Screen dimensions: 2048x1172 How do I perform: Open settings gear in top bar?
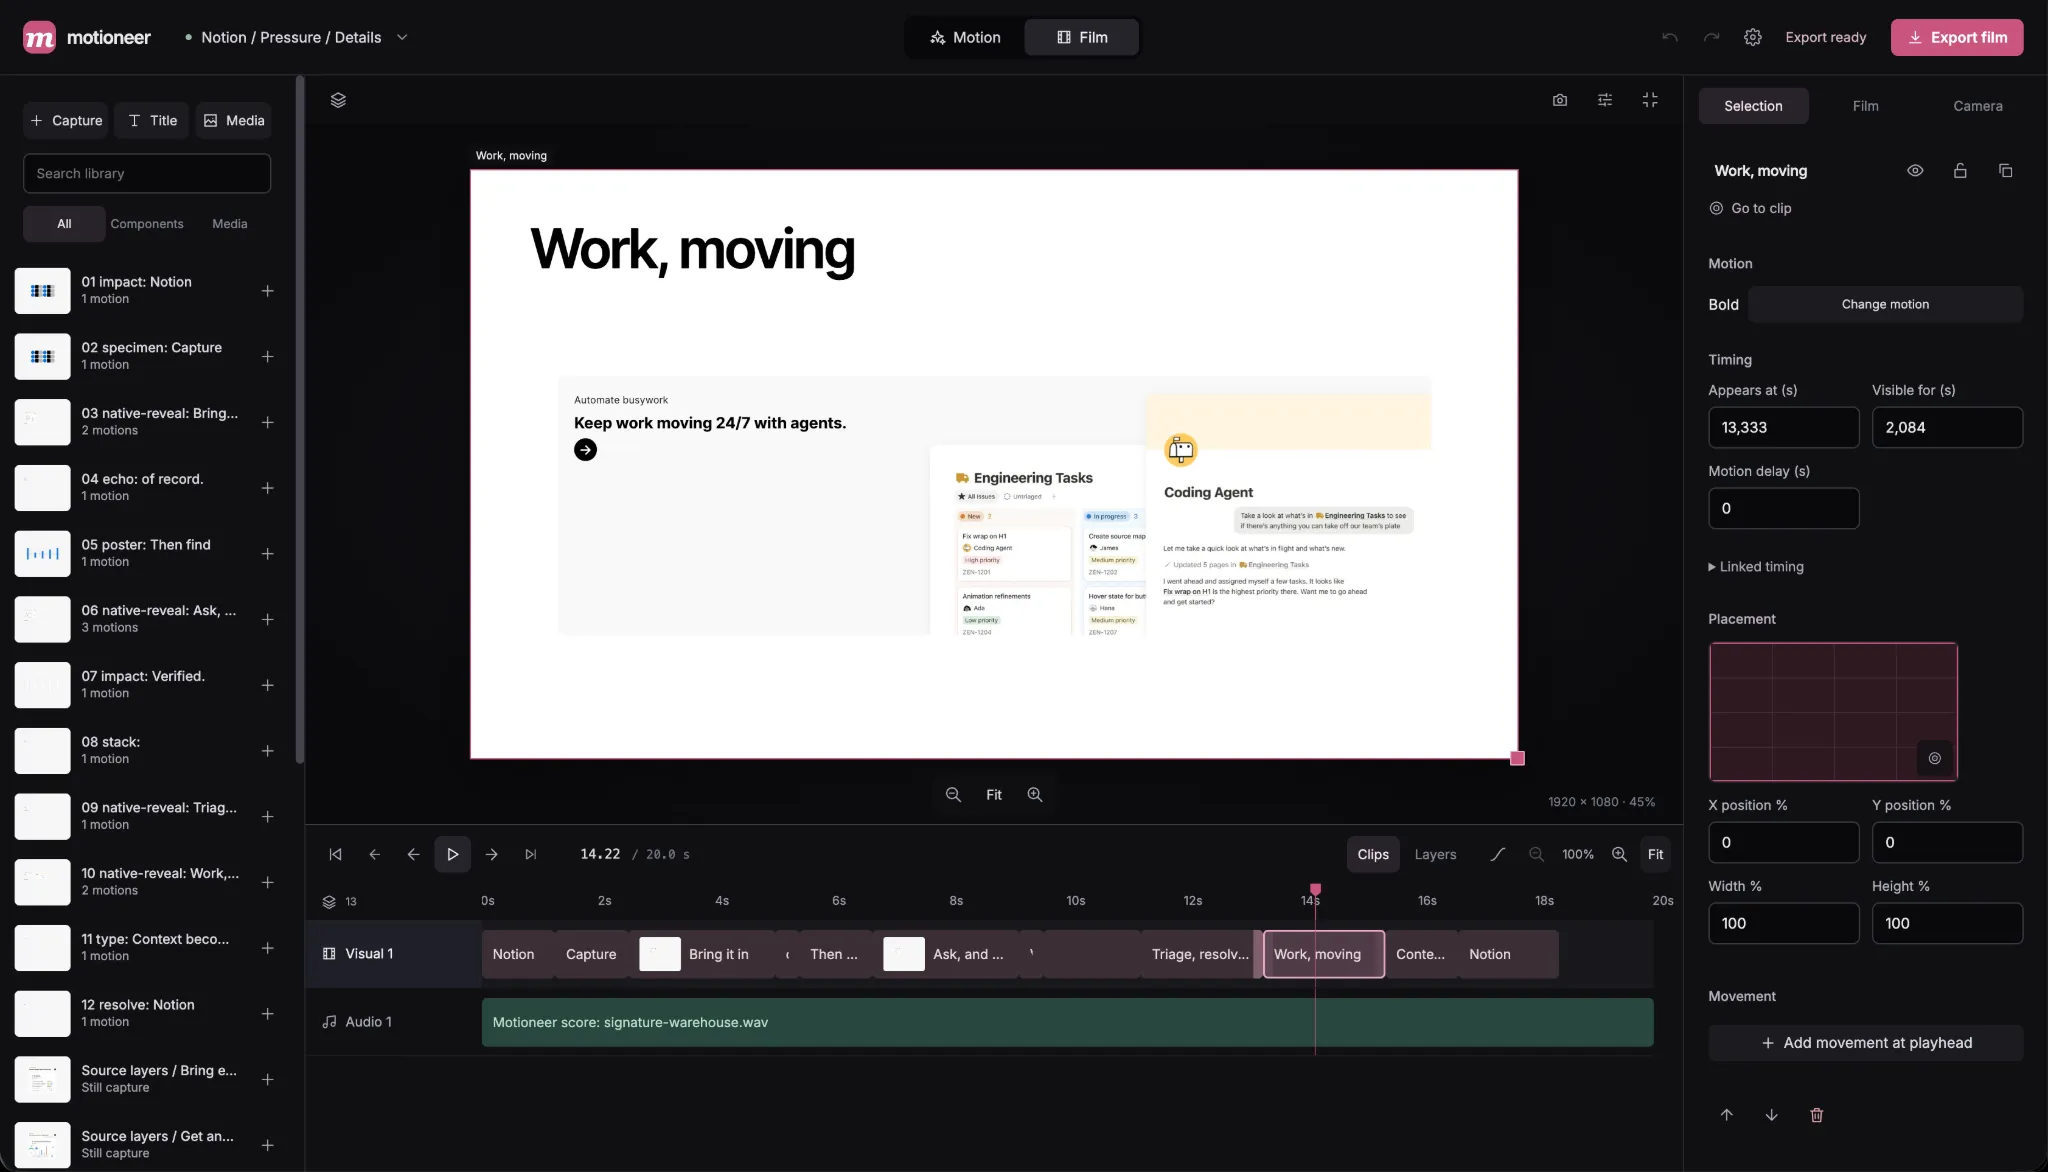(1753, 37)
